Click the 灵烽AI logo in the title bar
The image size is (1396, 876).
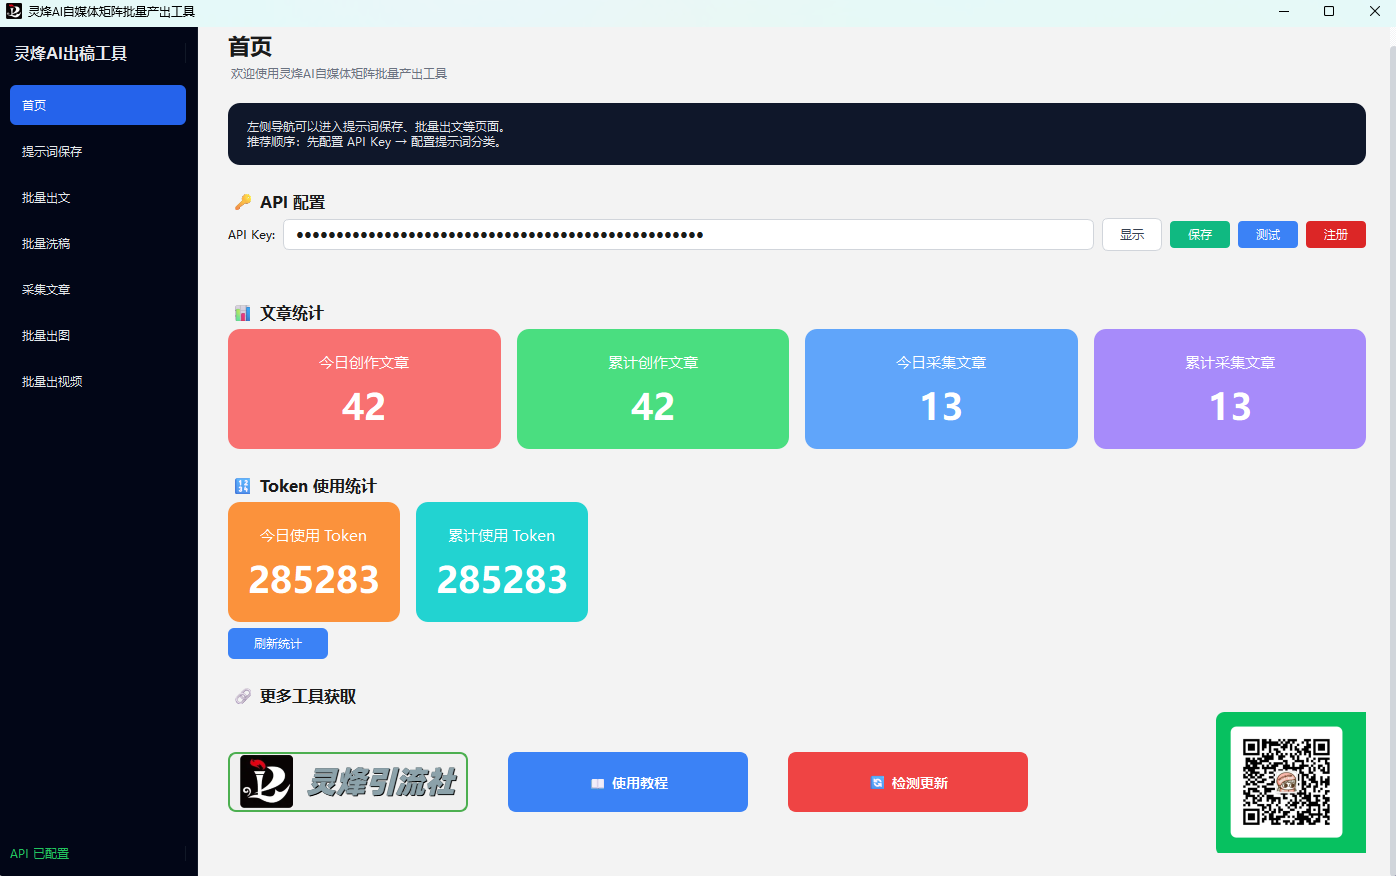click(14, 11)
